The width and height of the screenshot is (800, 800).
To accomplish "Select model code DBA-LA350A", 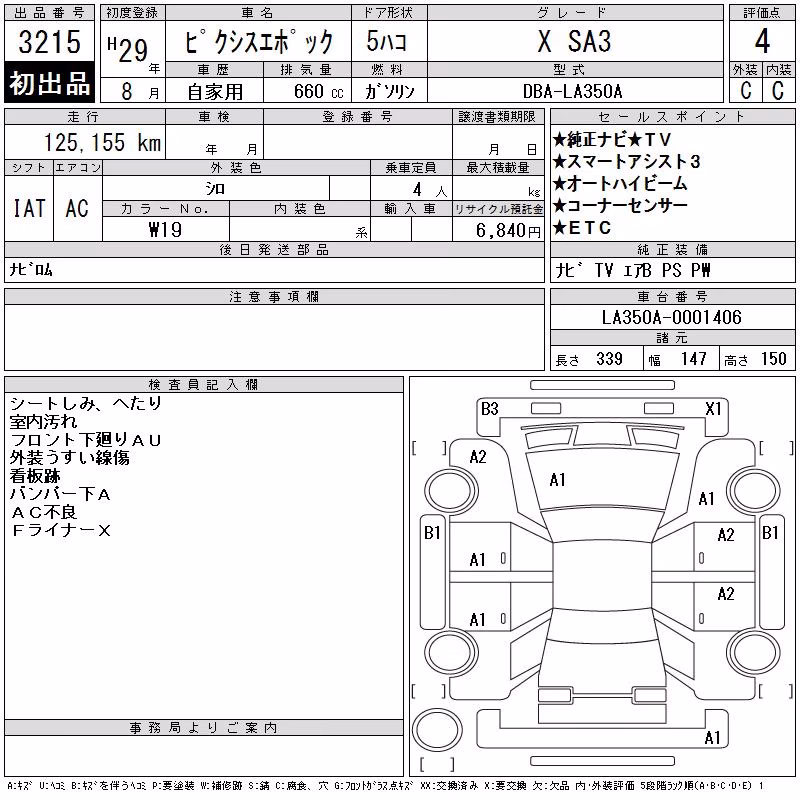I will 572,91.
